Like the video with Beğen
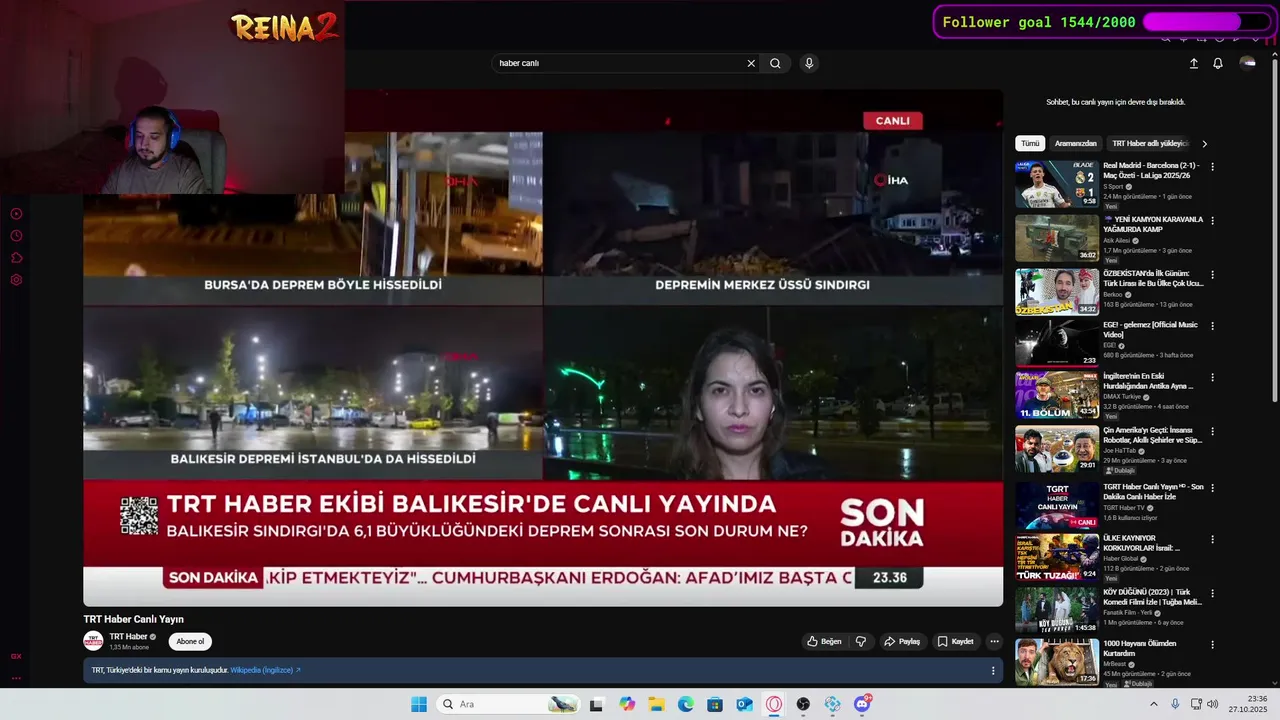The image size is (1280, 720). (824, 642)
